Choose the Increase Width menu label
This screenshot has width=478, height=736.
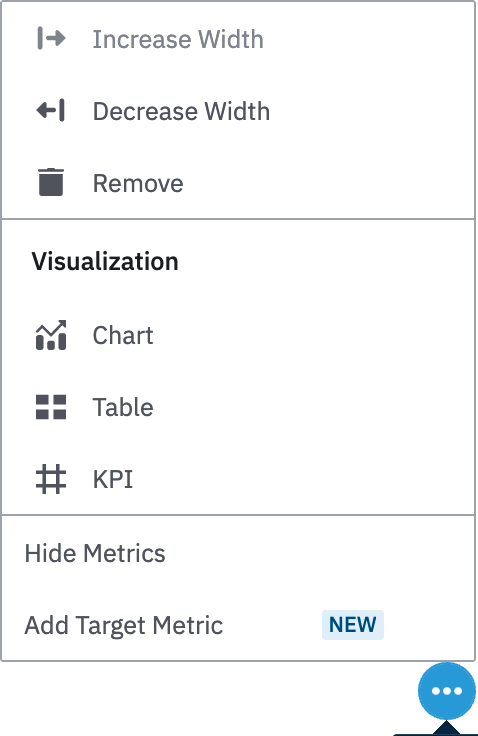pyautogui.click(x=178, y=39)
